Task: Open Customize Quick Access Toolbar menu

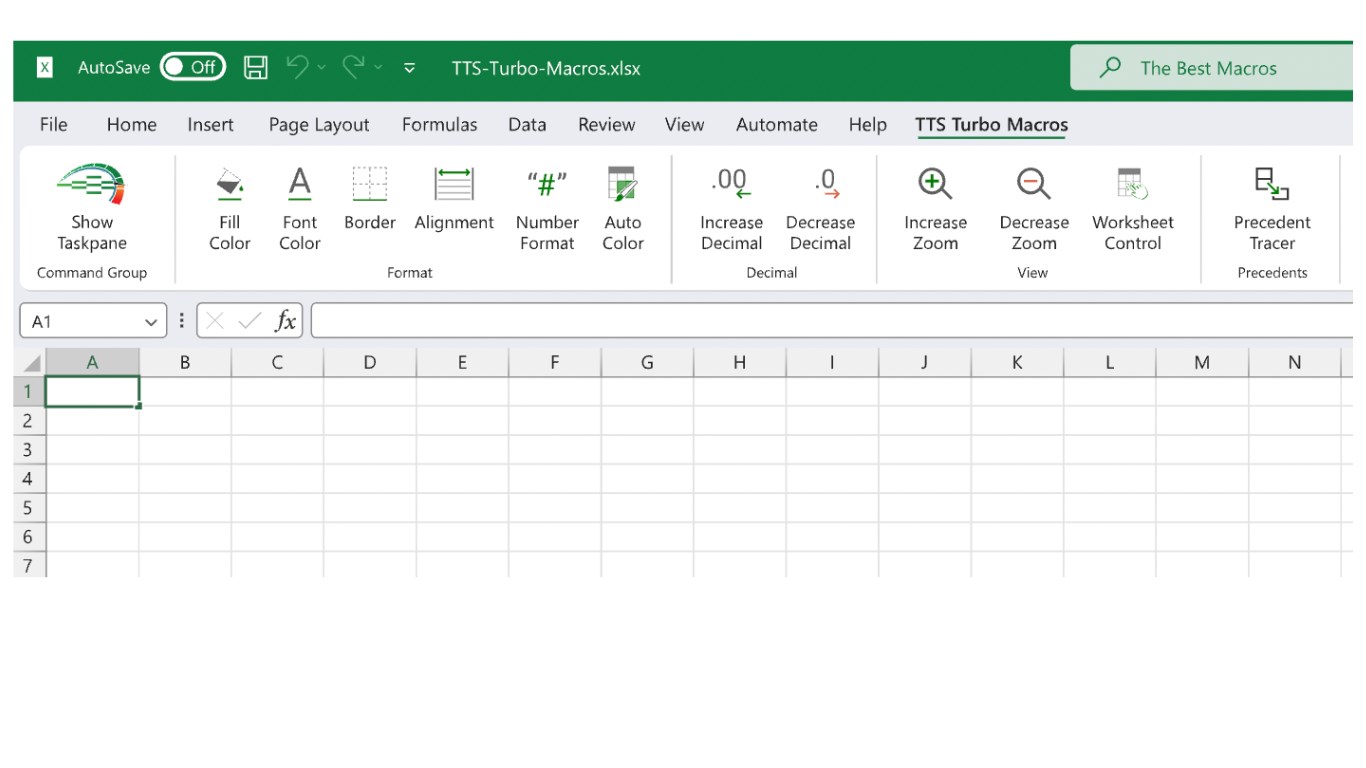Action: pos(409,68)
